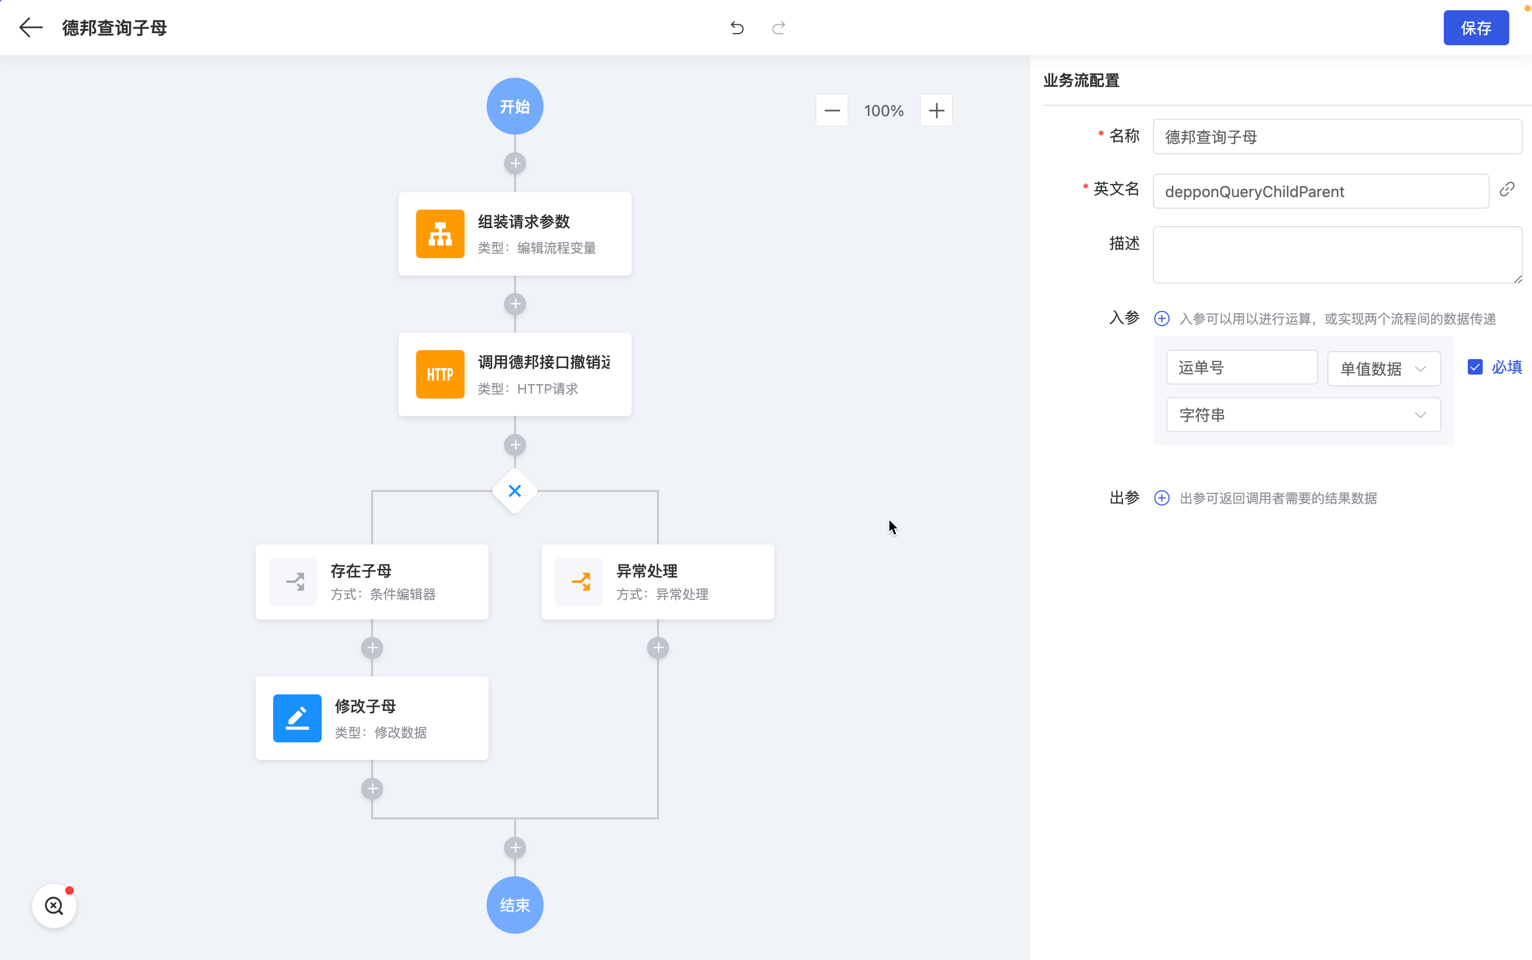Add step below 组装请求参数 node
The image size is (1532, 960).
515,304
